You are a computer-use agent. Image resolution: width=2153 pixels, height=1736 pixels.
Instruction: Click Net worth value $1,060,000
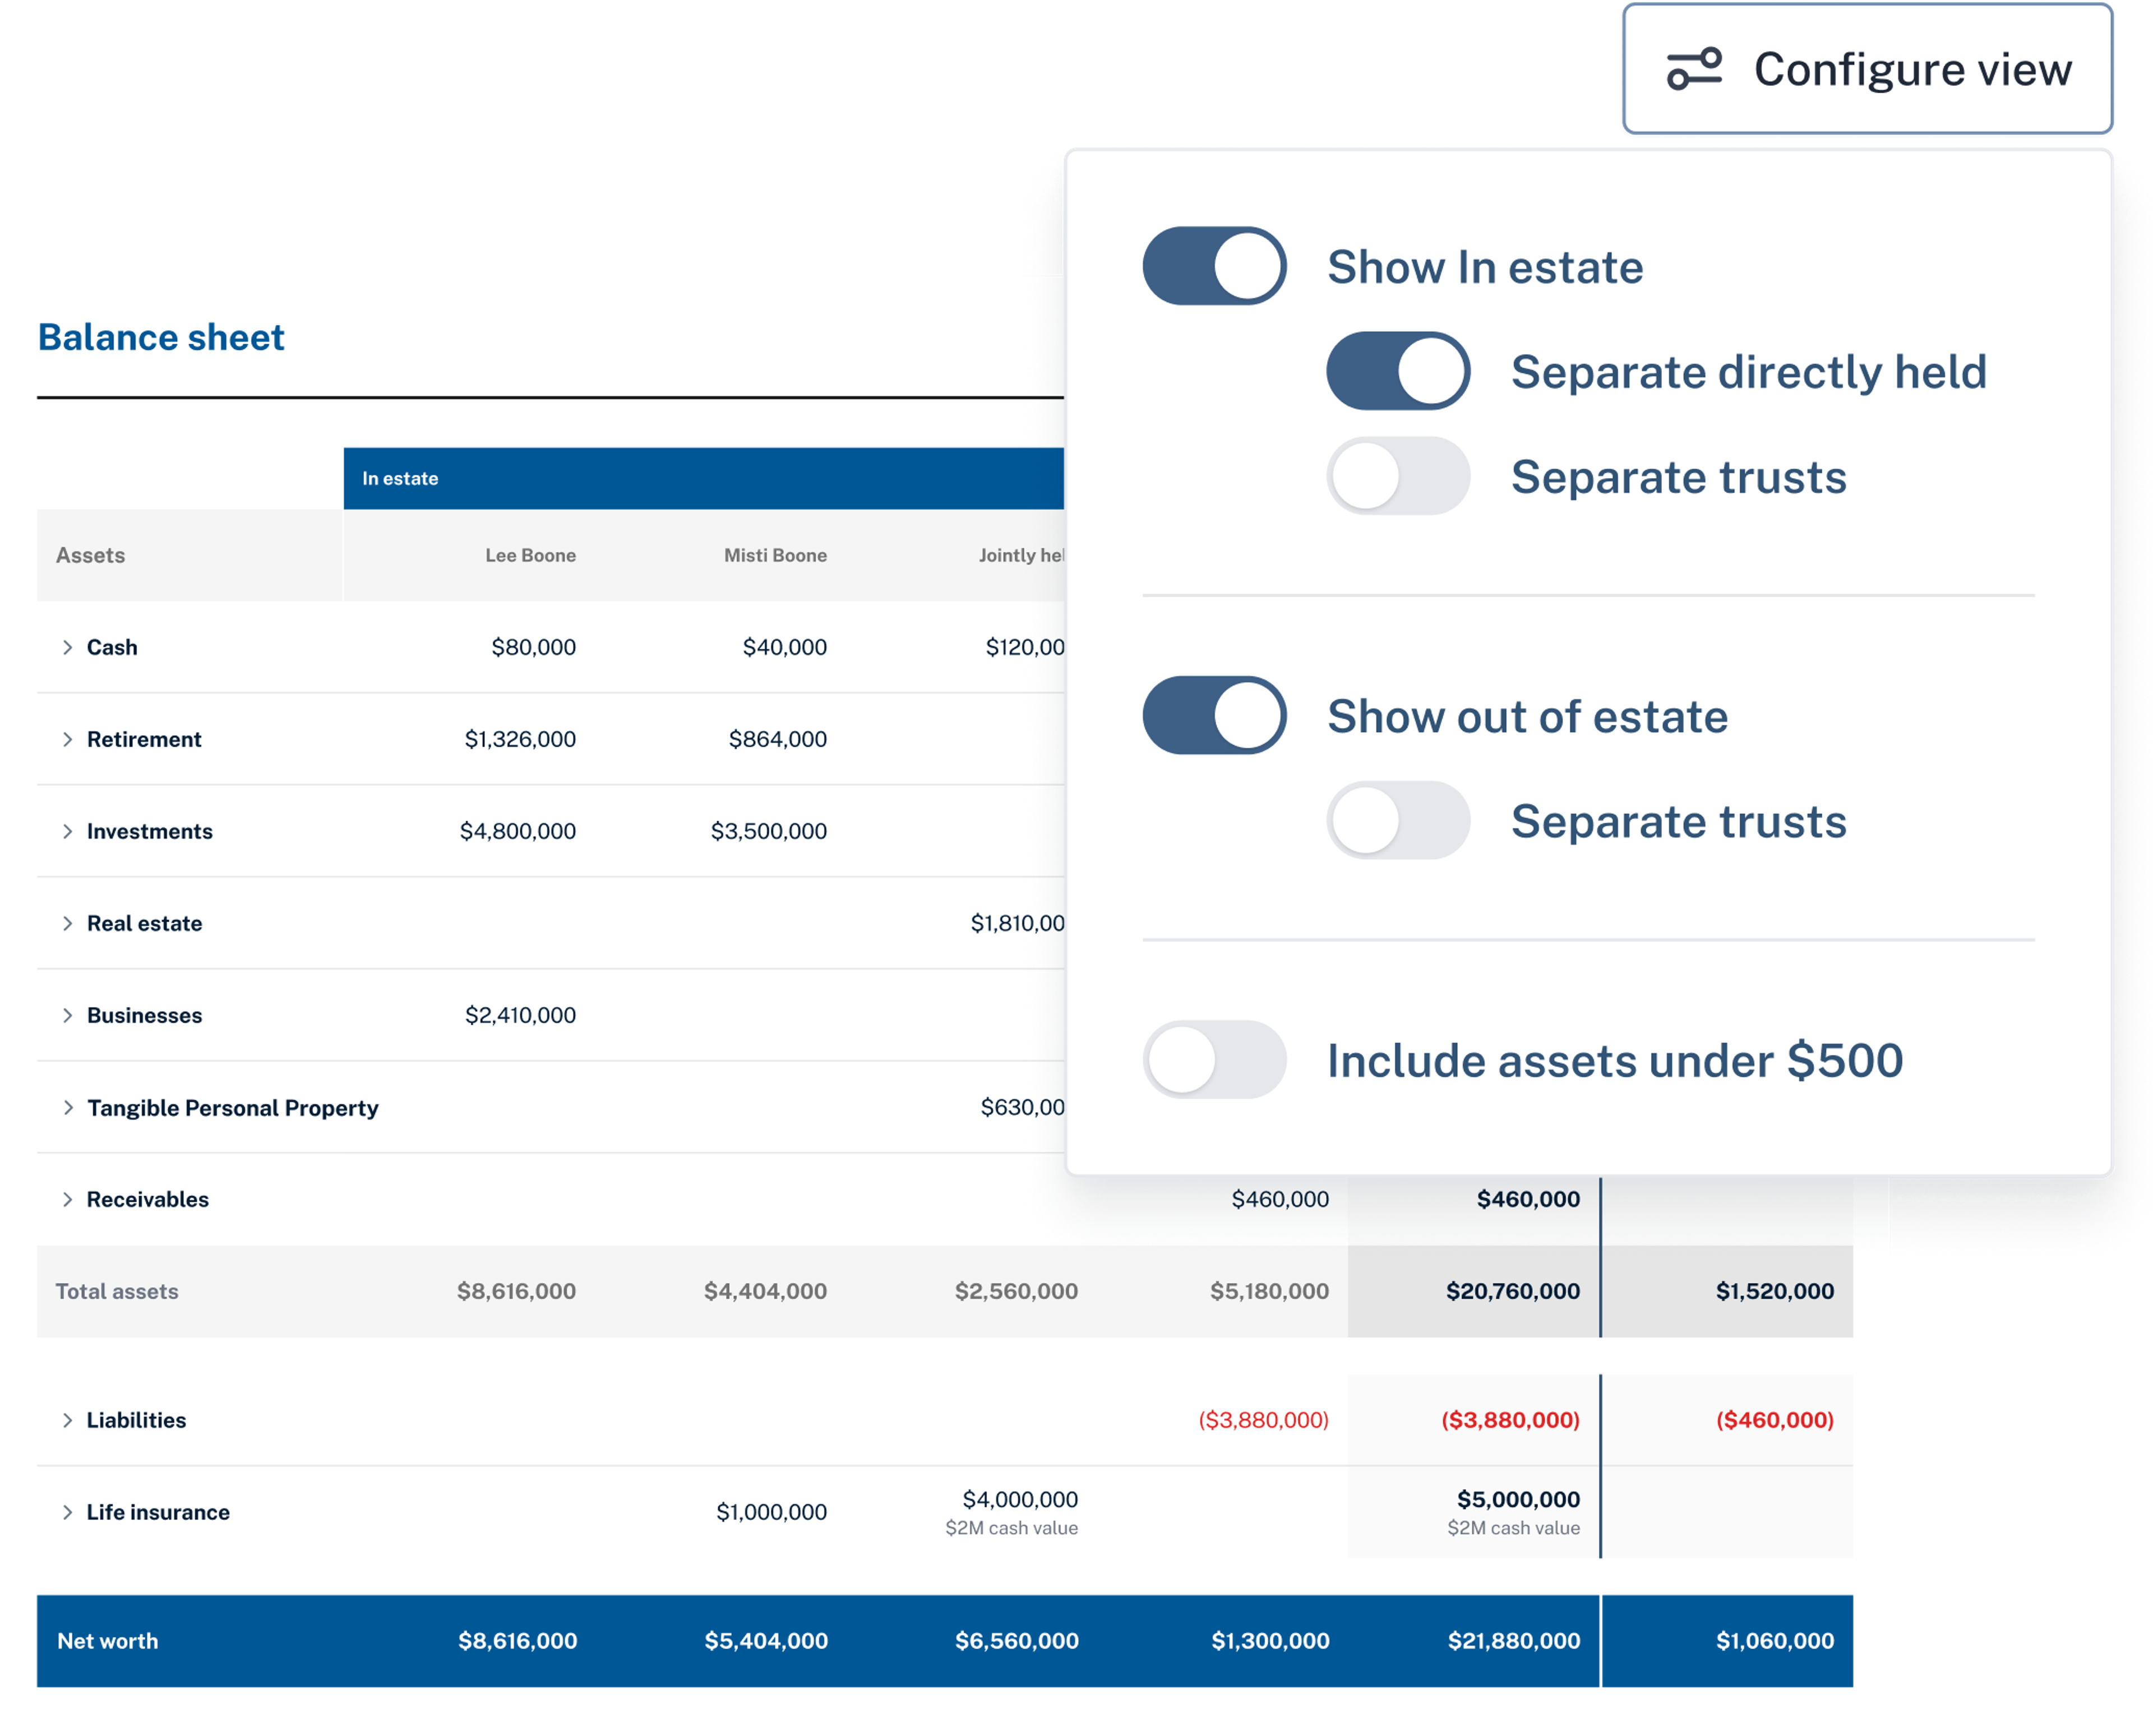click(1774, 1641)
